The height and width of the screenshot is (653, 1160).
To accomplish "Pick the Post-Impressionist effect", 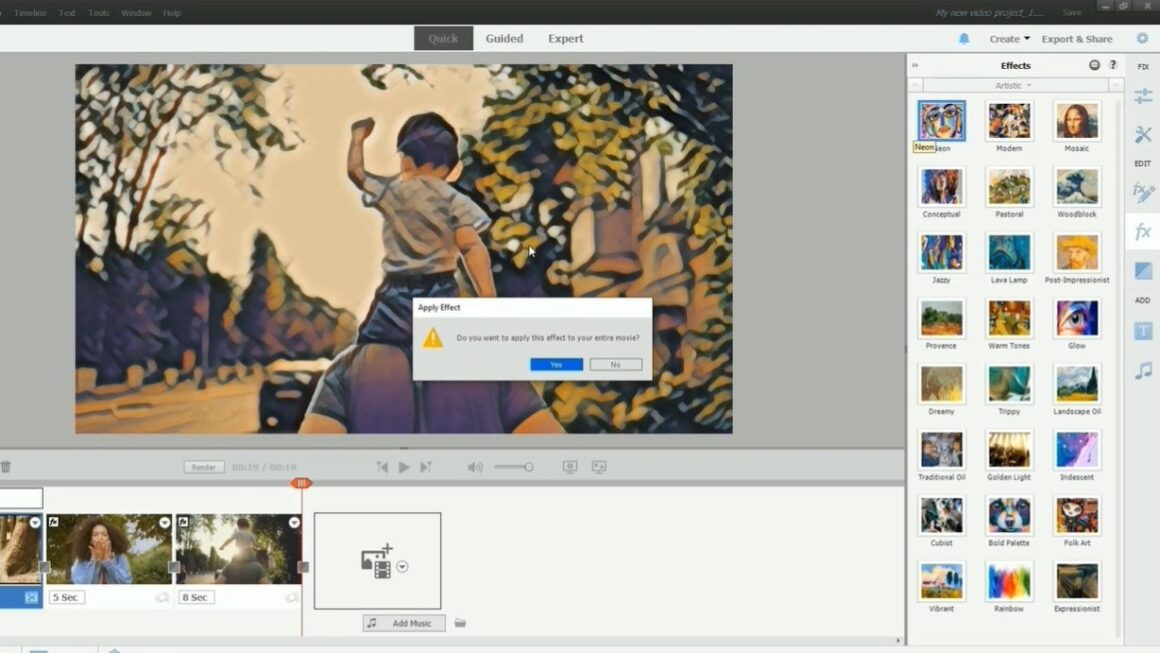I will click(1076, 251).
